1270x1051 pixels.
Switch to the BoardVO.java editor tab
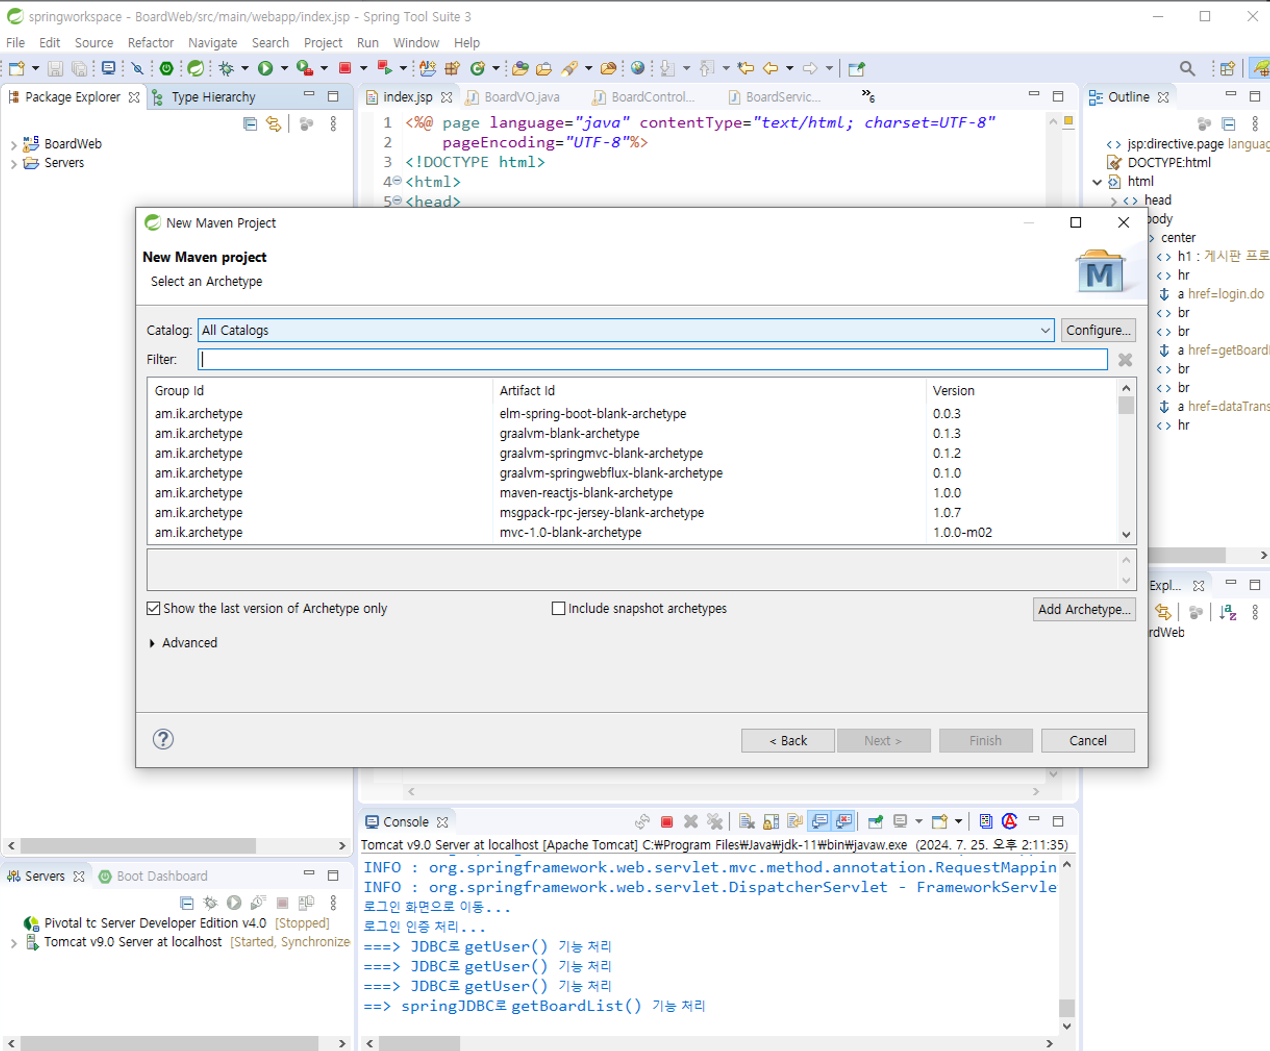point(512,97)
